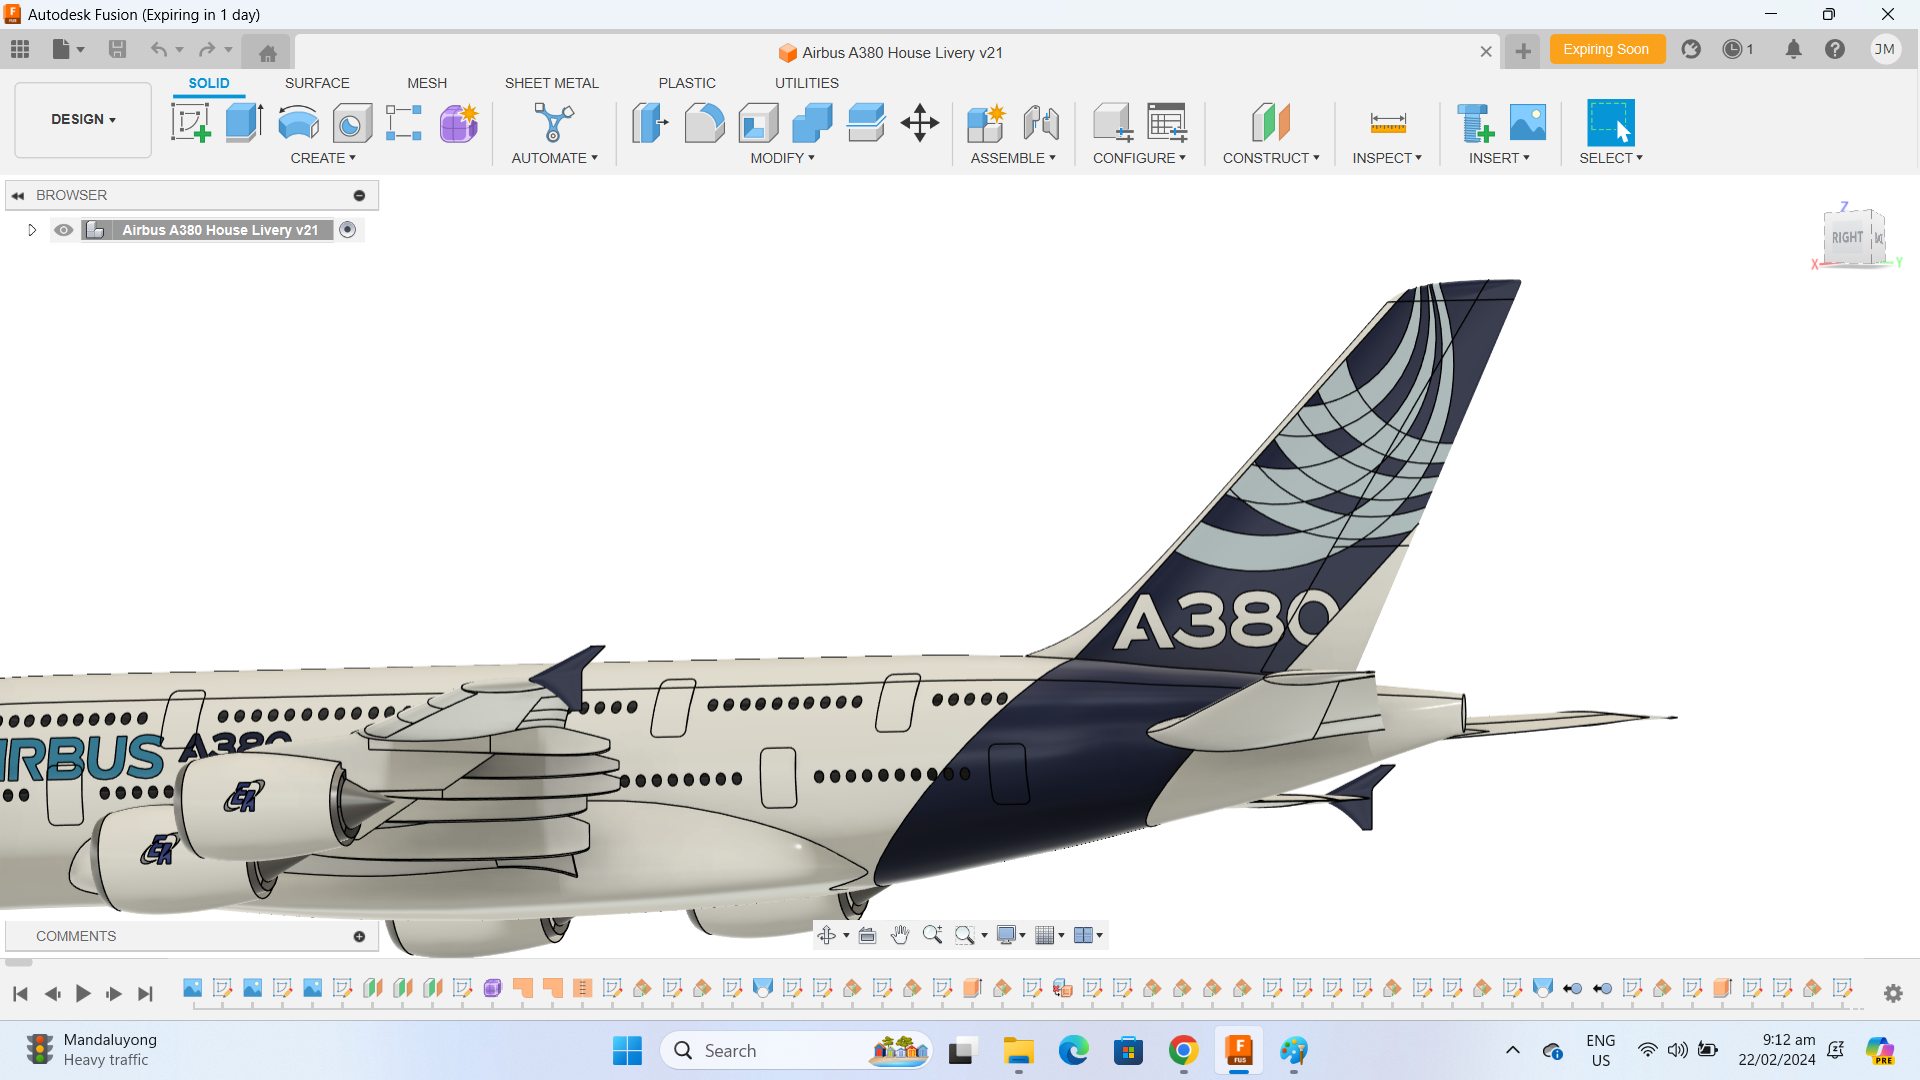Select the Move/Copy tool
Screen dimensions: 1920x1080
[x=919, y=122]
